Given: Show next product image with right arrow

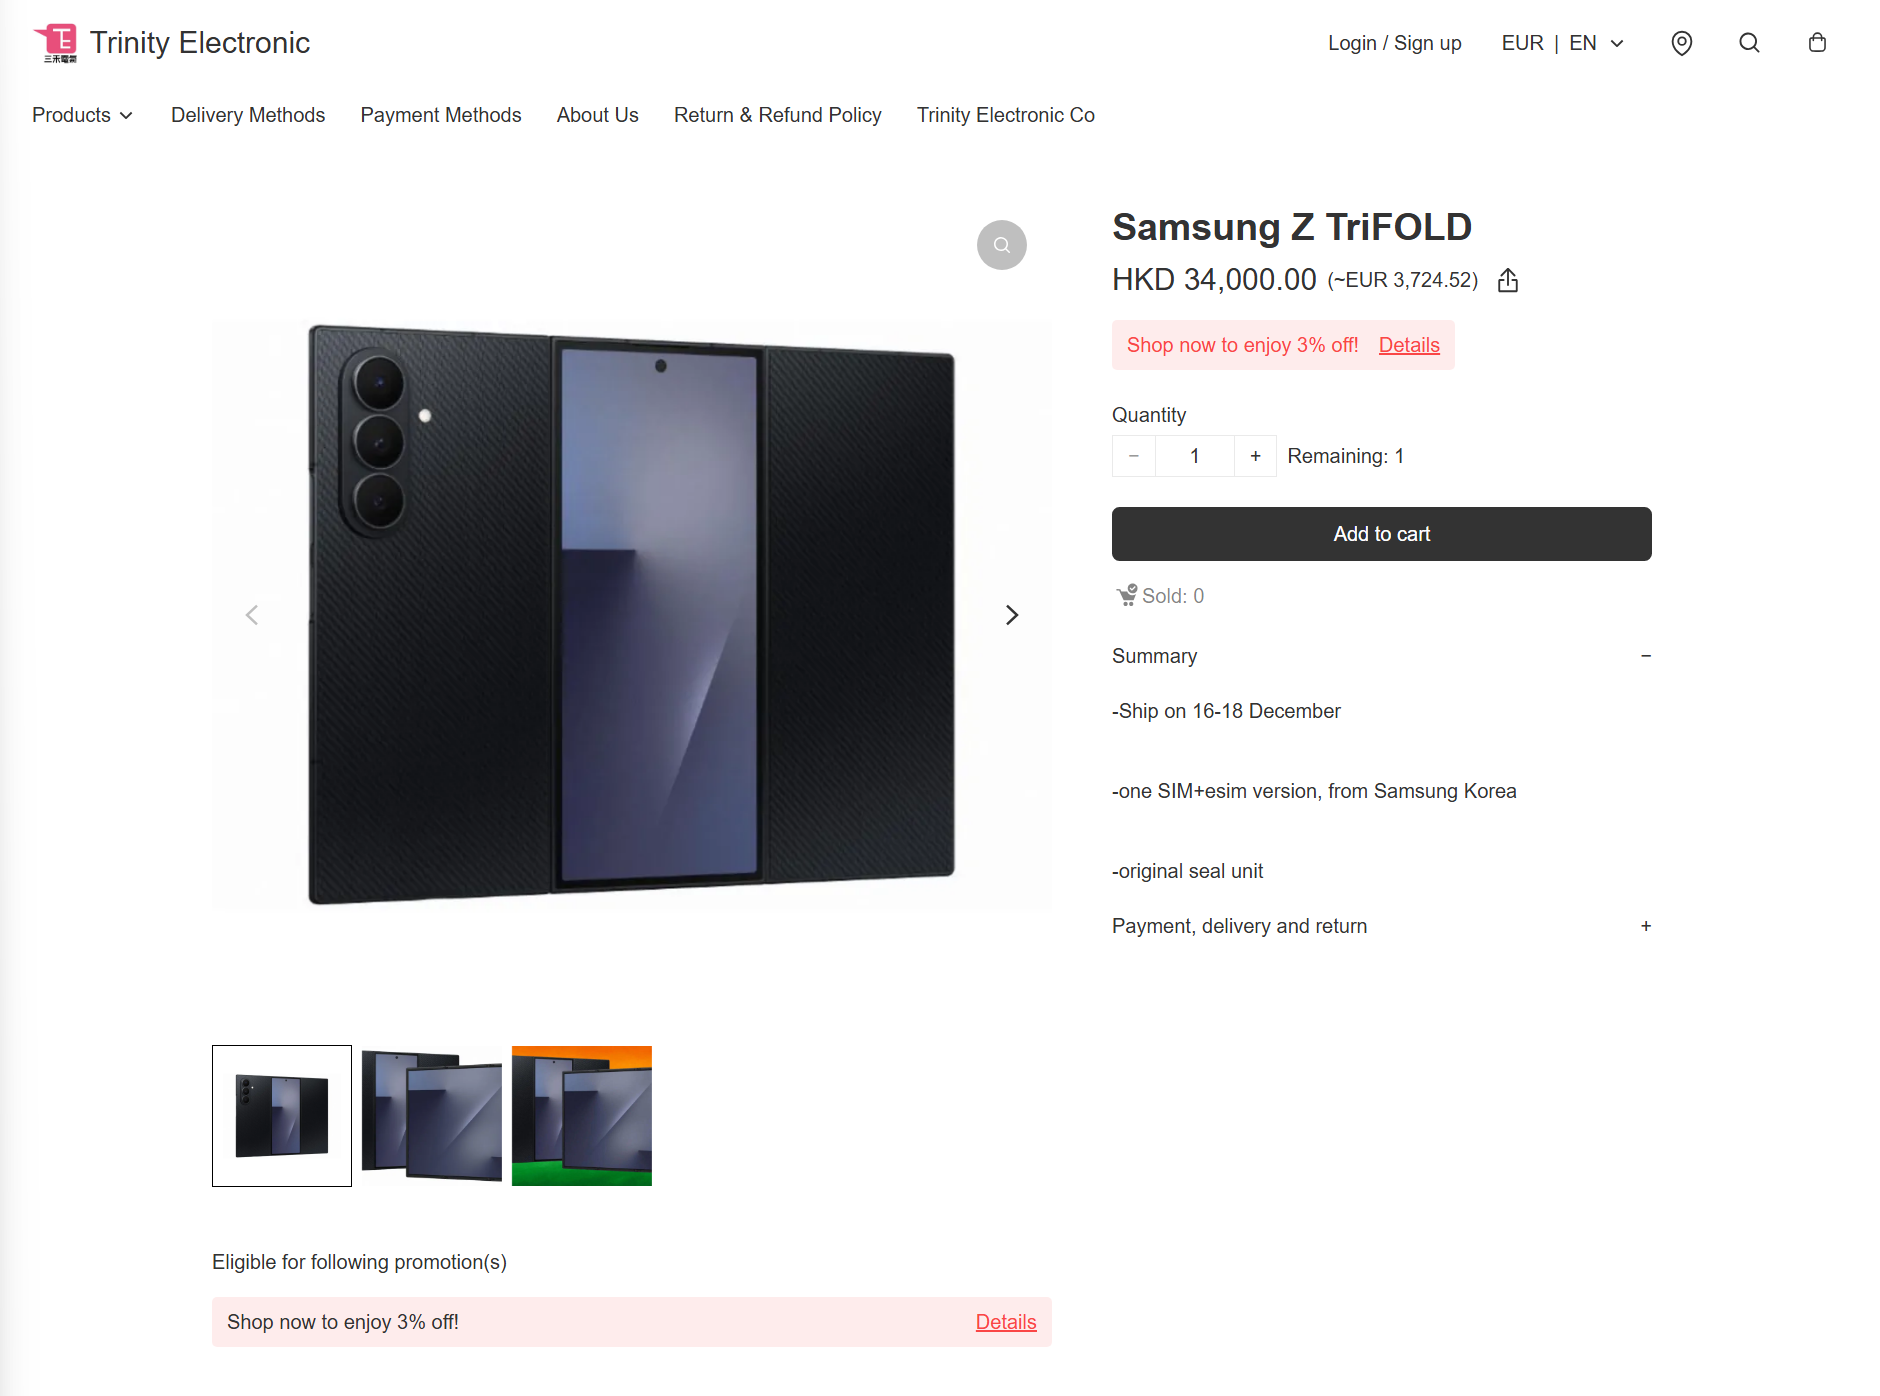Looking at the screenshot, I should click(x=1011, y=615).
